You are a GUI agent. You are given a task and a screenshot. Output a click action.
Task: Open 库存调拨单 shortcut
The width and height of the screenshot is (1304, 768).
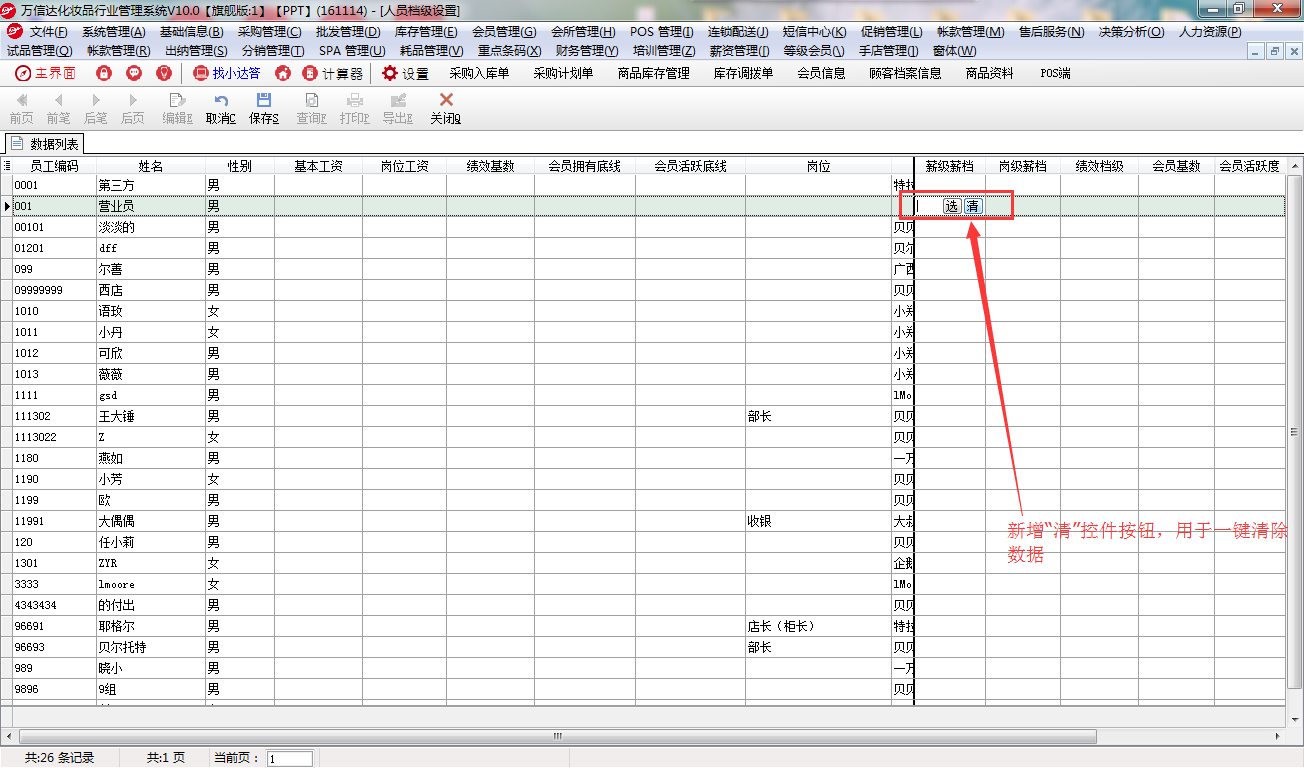pyautogui.click(x=743, y=73)
